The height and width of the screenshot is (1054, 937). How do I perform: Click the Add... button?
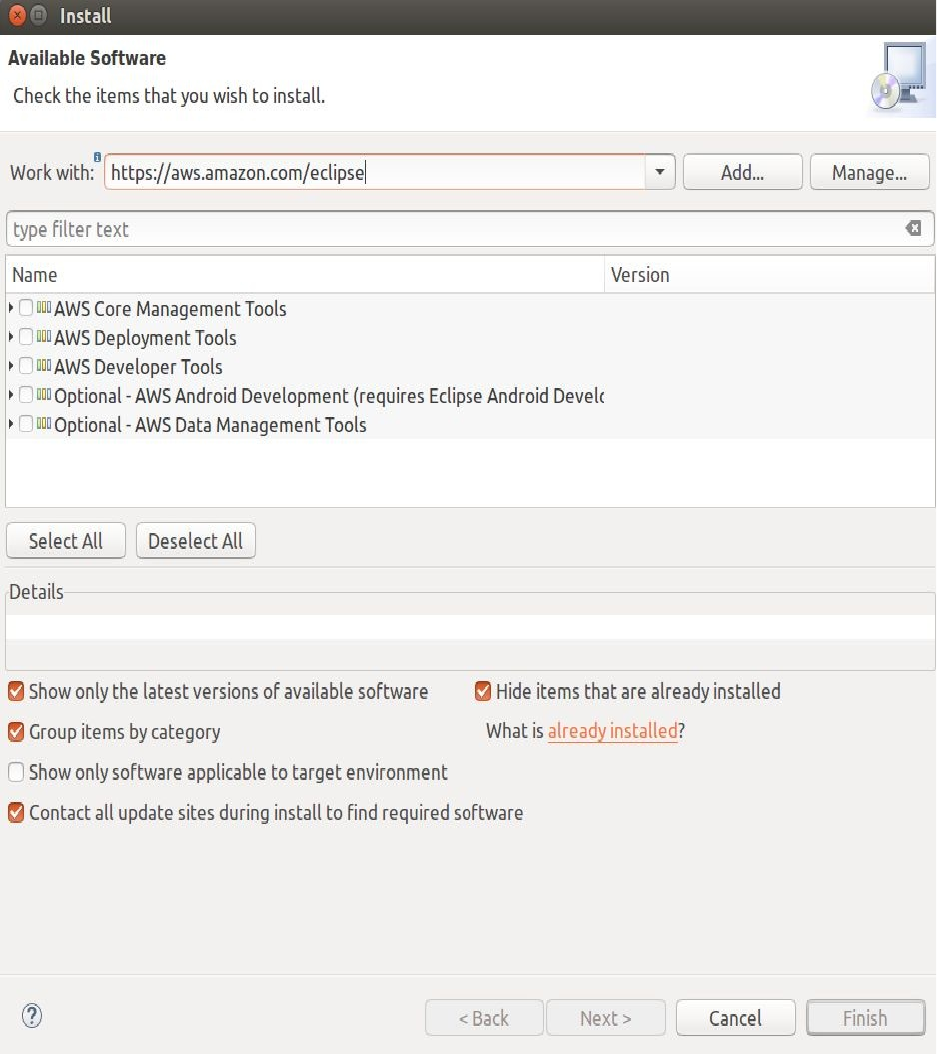pos(743,172)
